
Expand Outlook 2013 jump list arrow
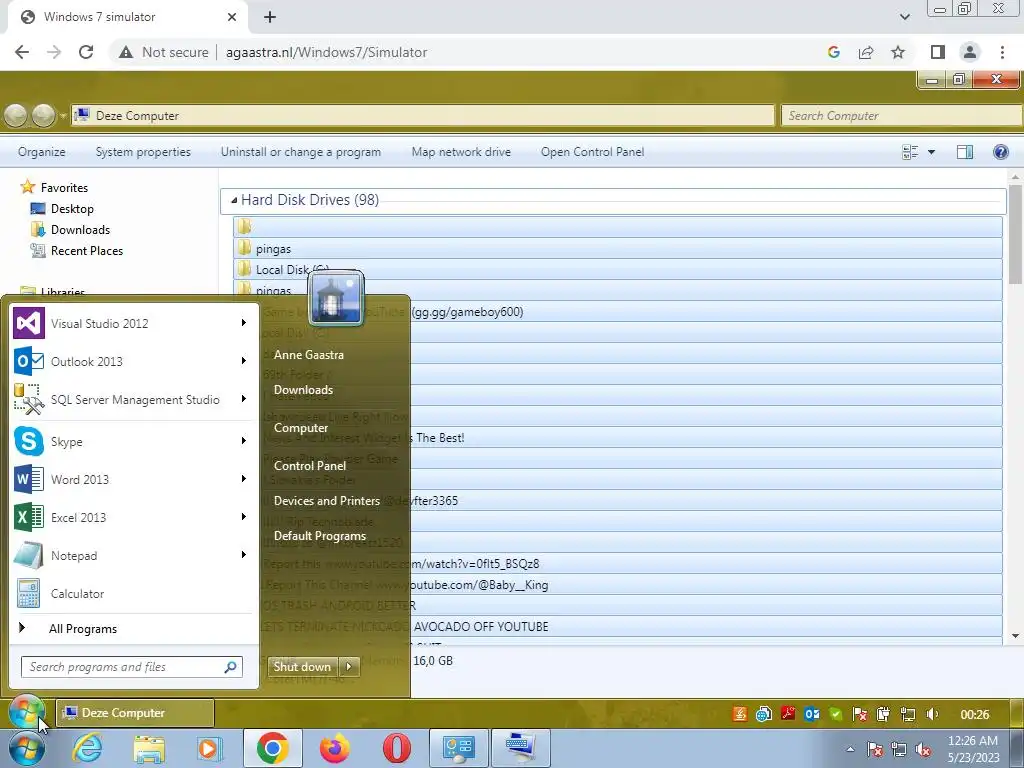pos(244,360)
